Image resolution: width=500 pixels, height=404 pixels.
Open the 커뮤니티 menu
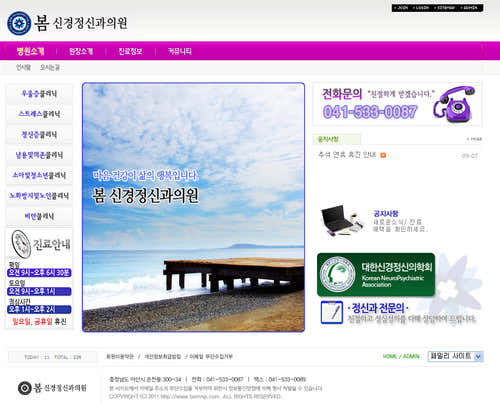[x=180, y=51]
